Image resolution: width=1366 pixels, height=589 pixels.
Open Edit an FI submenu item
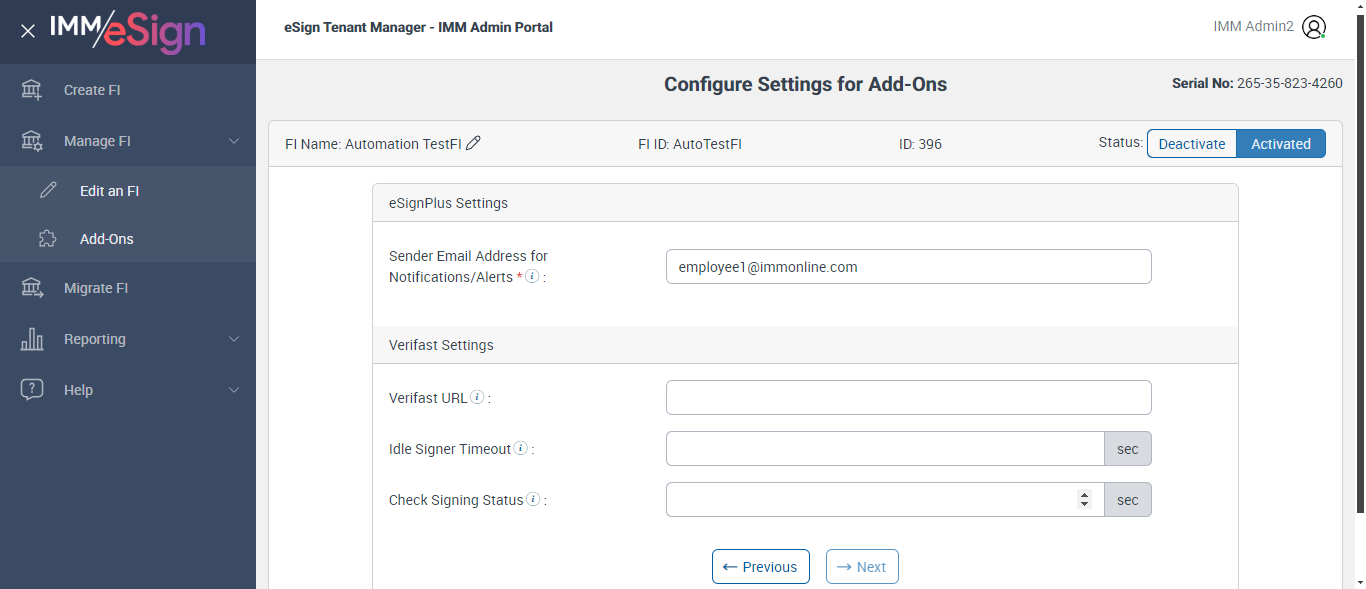109,191
